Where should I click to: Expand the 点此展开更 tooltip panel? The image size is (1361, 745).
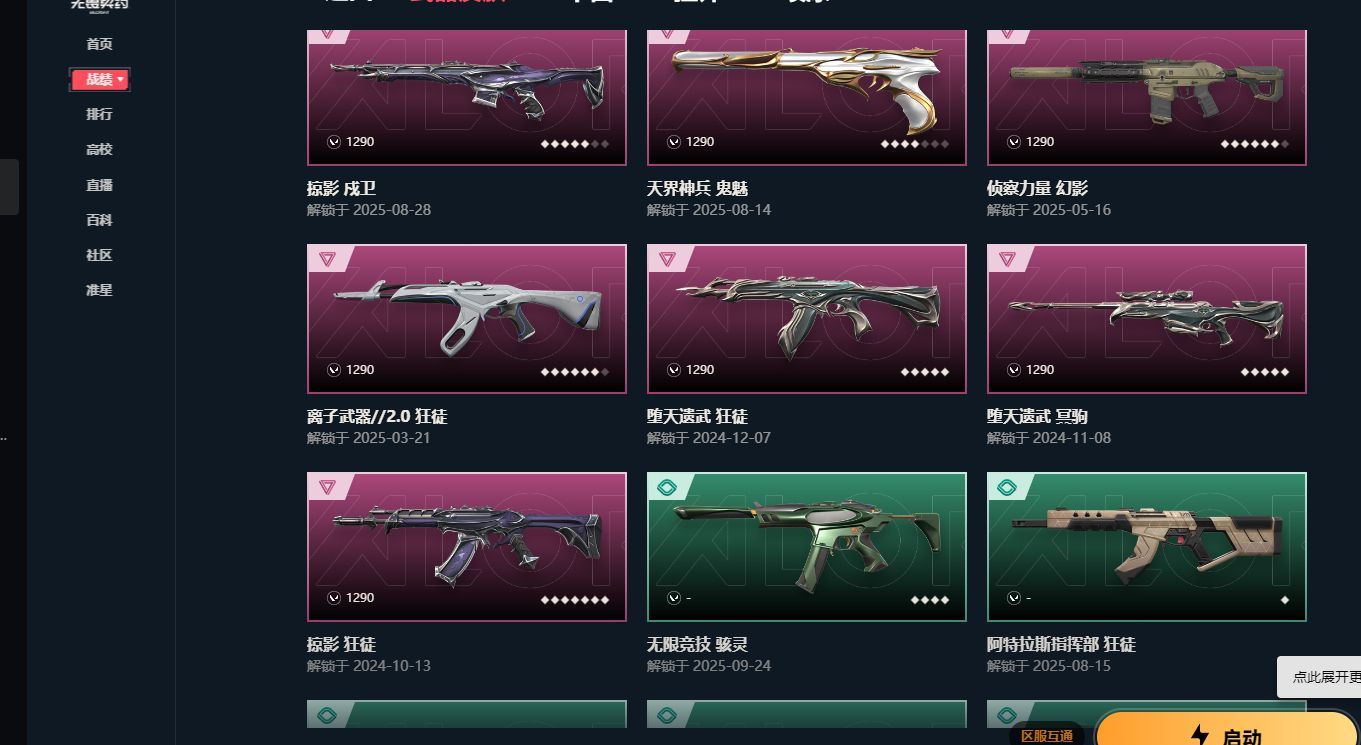[1319, 677]
